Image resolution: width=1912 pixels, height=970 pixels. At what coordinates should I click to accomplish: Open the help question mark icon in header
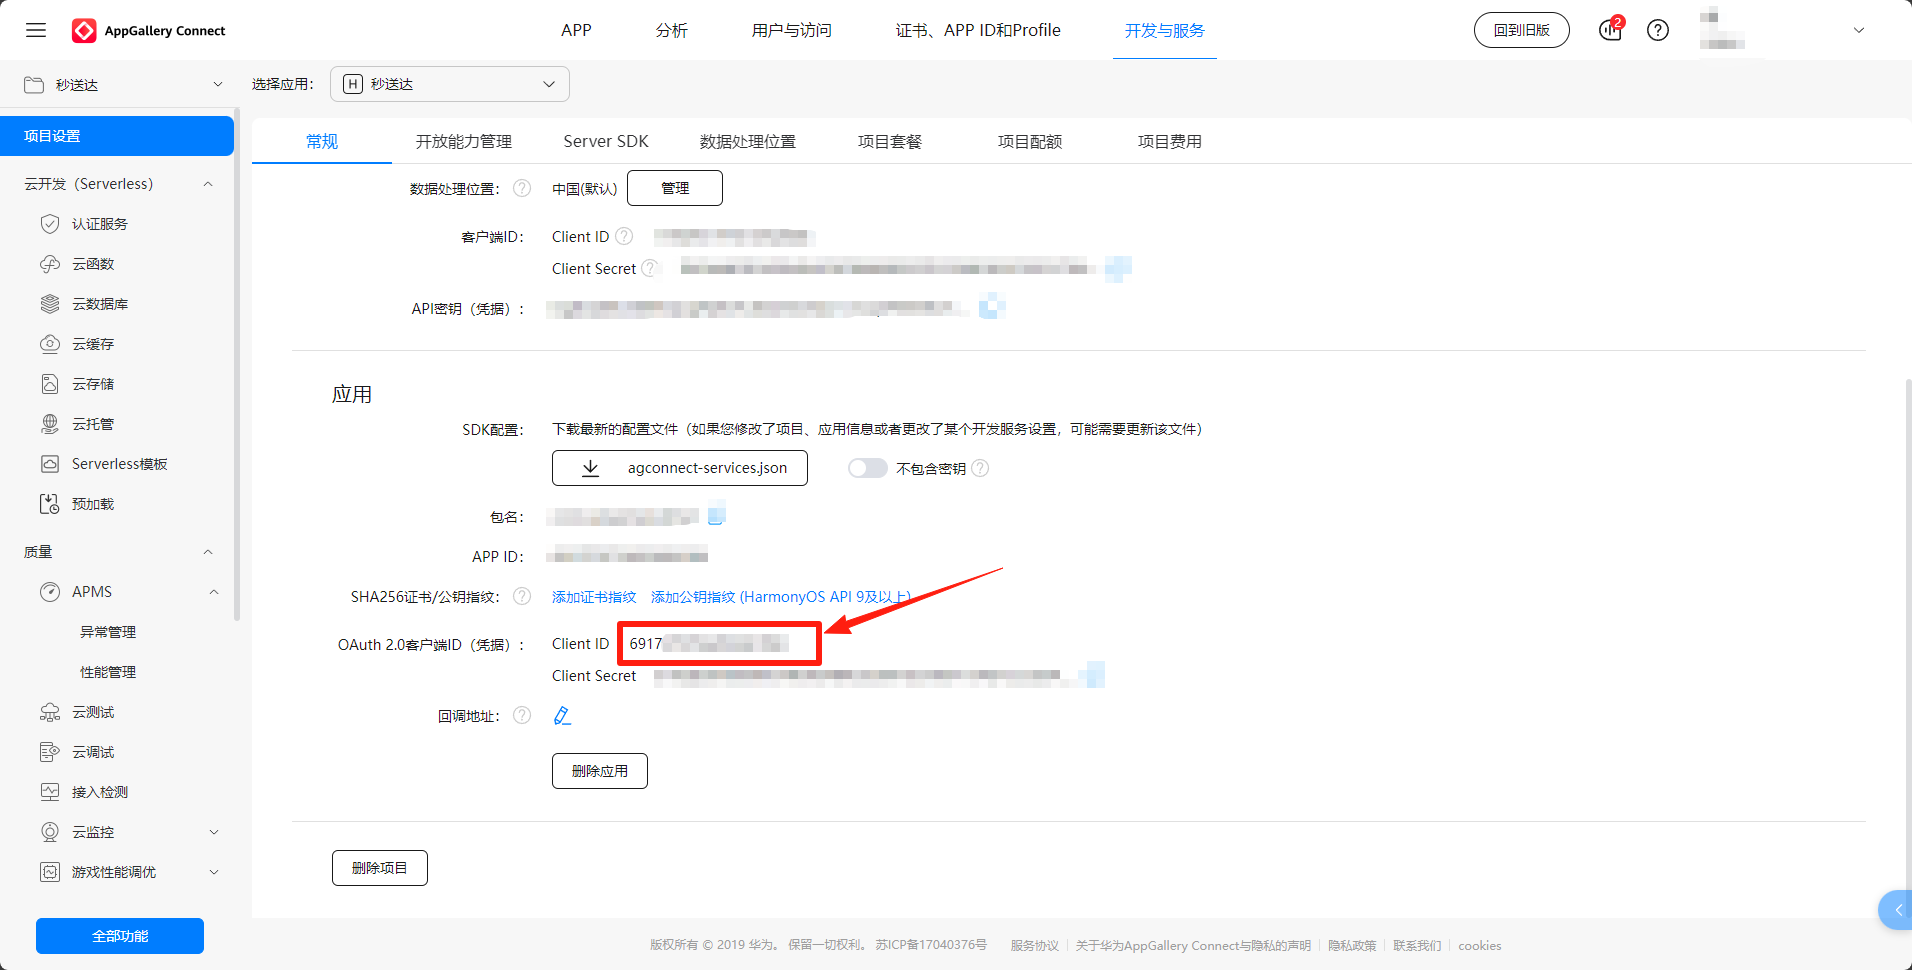(1658, 30)
